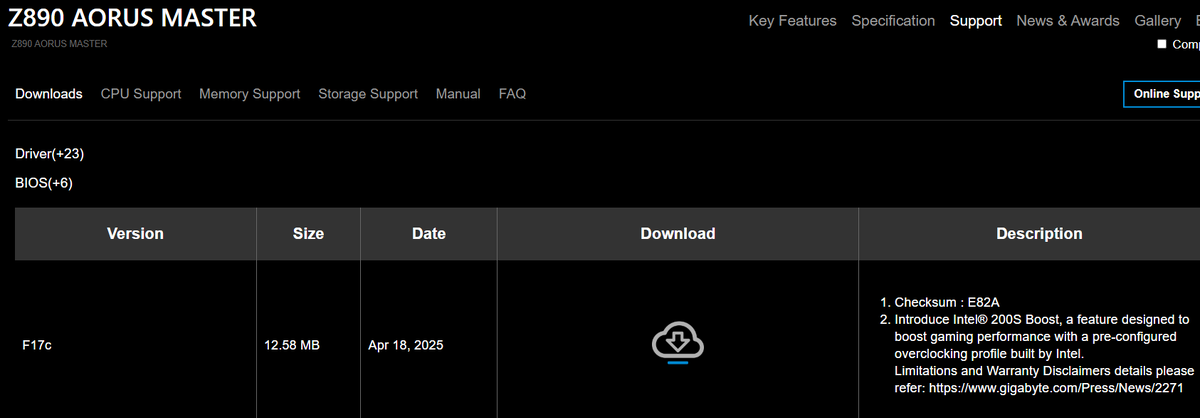The image size is (1200, 418).
Task: Open the Gallery tab
Action: tap(1157, 21)
